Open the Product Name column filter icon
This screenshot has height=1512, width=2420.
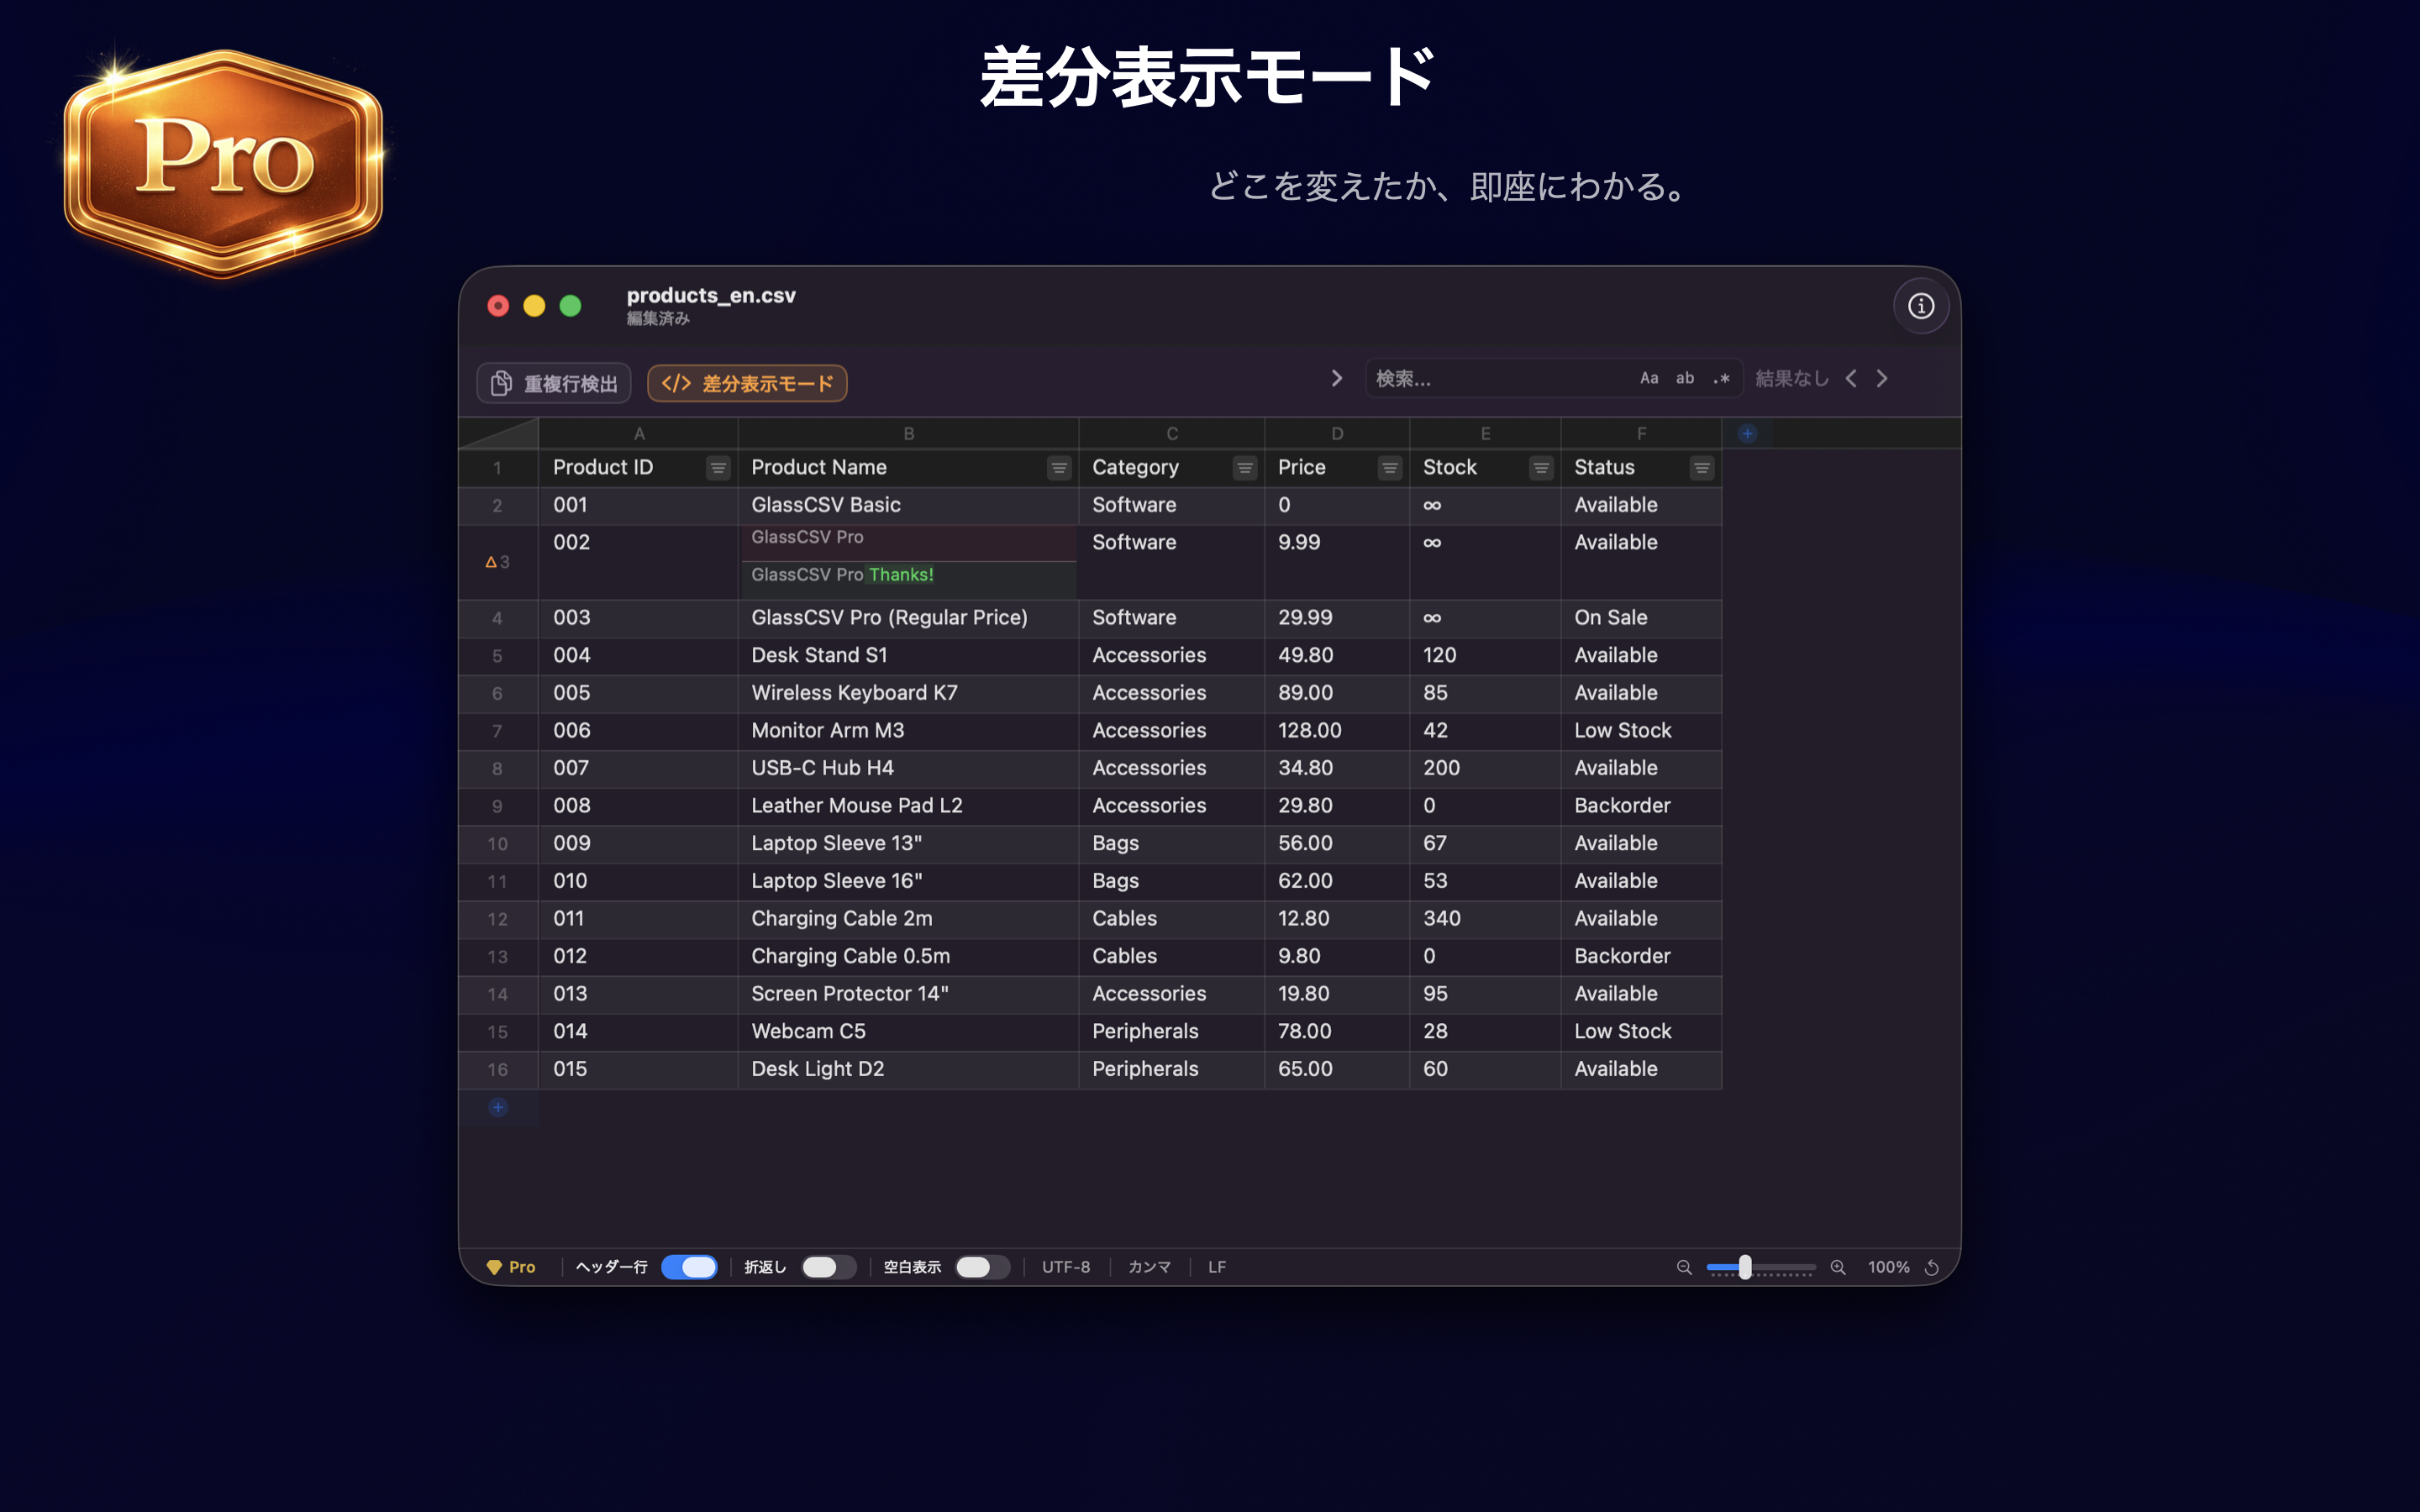[x=1058, y=467]
